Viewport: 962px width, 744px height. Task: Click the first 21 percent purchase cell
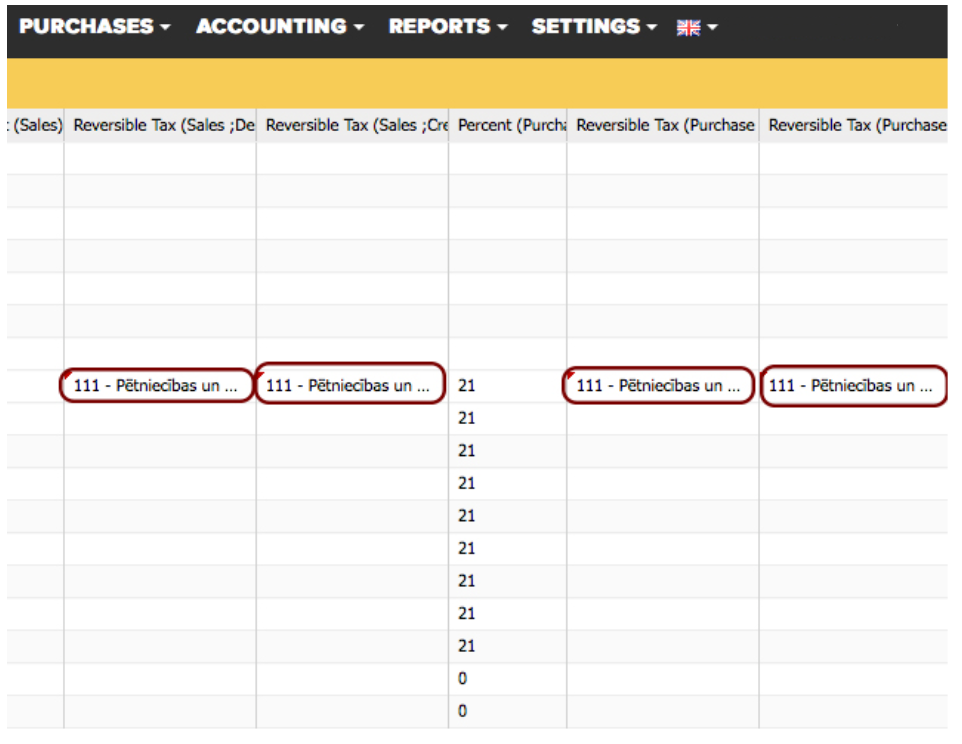(x=467, y=386)
